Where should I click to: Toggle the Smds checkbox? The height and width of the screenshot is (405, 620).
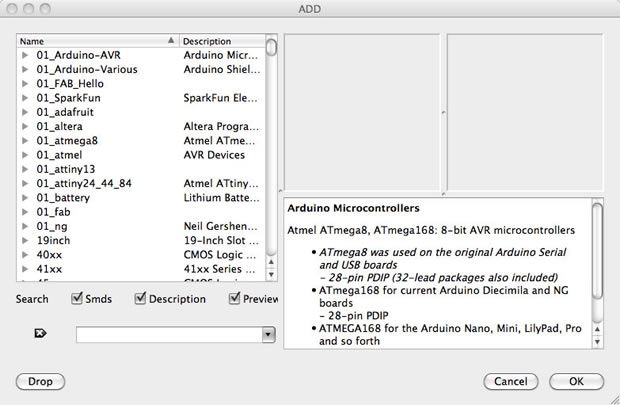pyautogui.click(x=77, y=299)
